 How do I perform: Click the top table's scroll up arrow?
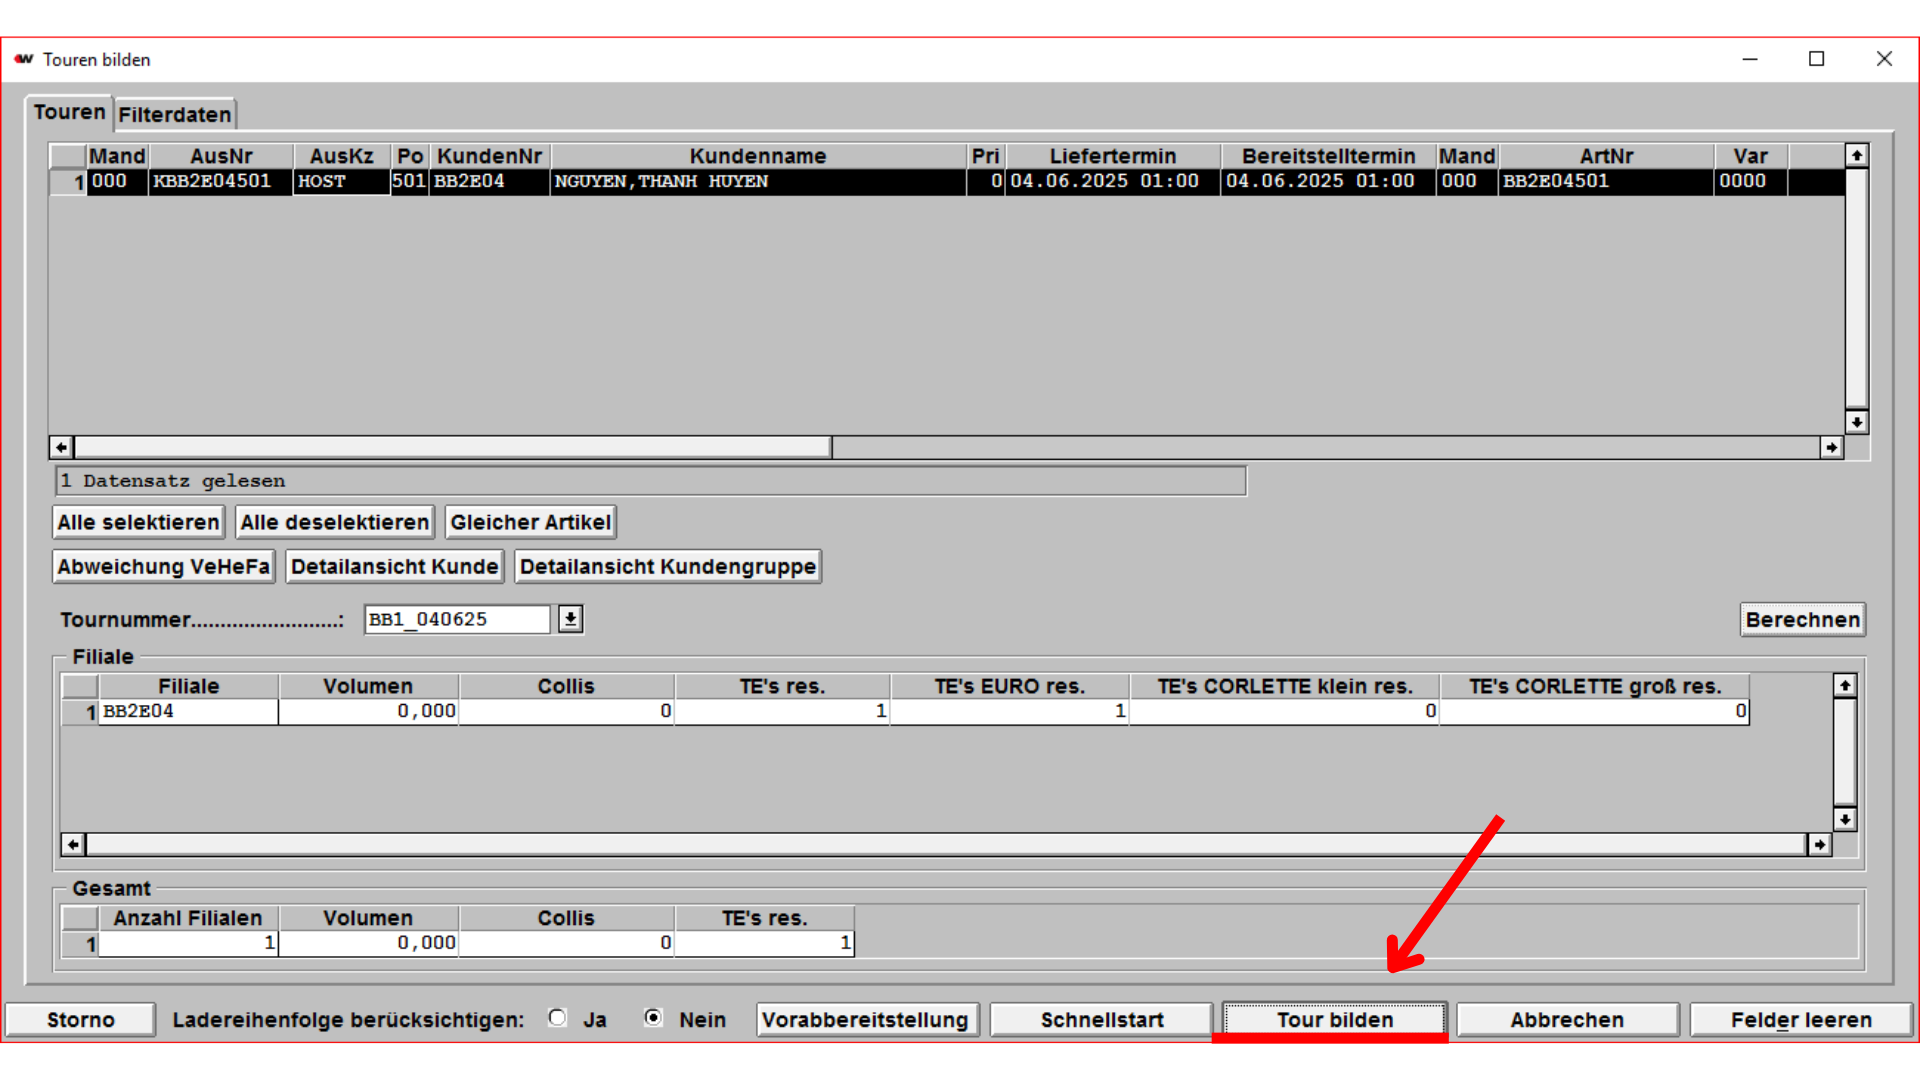pos(1856,155)
